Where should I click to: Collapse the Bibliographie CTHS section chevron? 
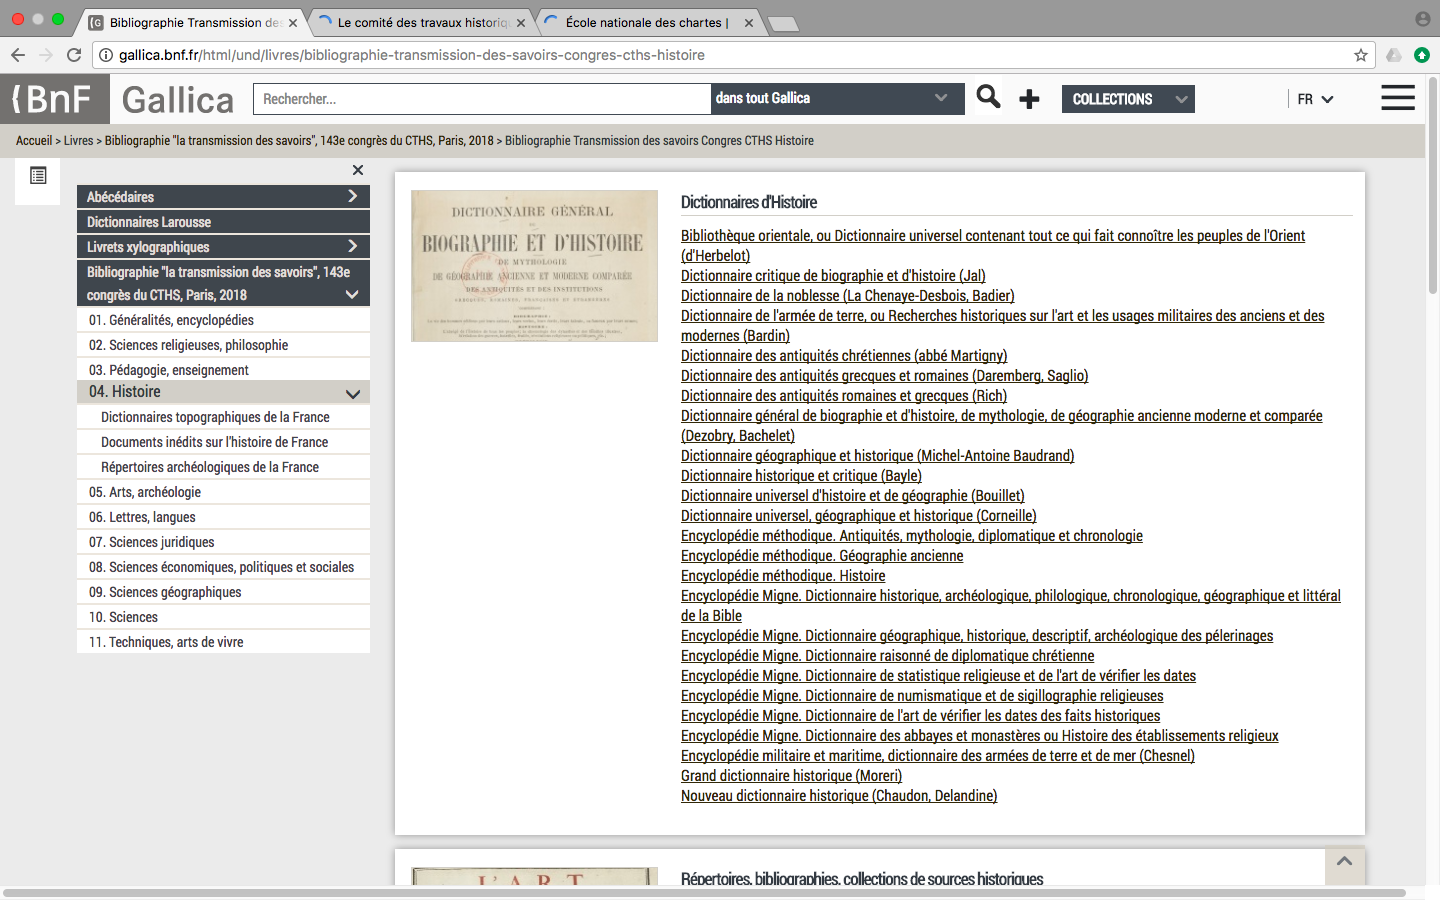click(x=352, y=294)
